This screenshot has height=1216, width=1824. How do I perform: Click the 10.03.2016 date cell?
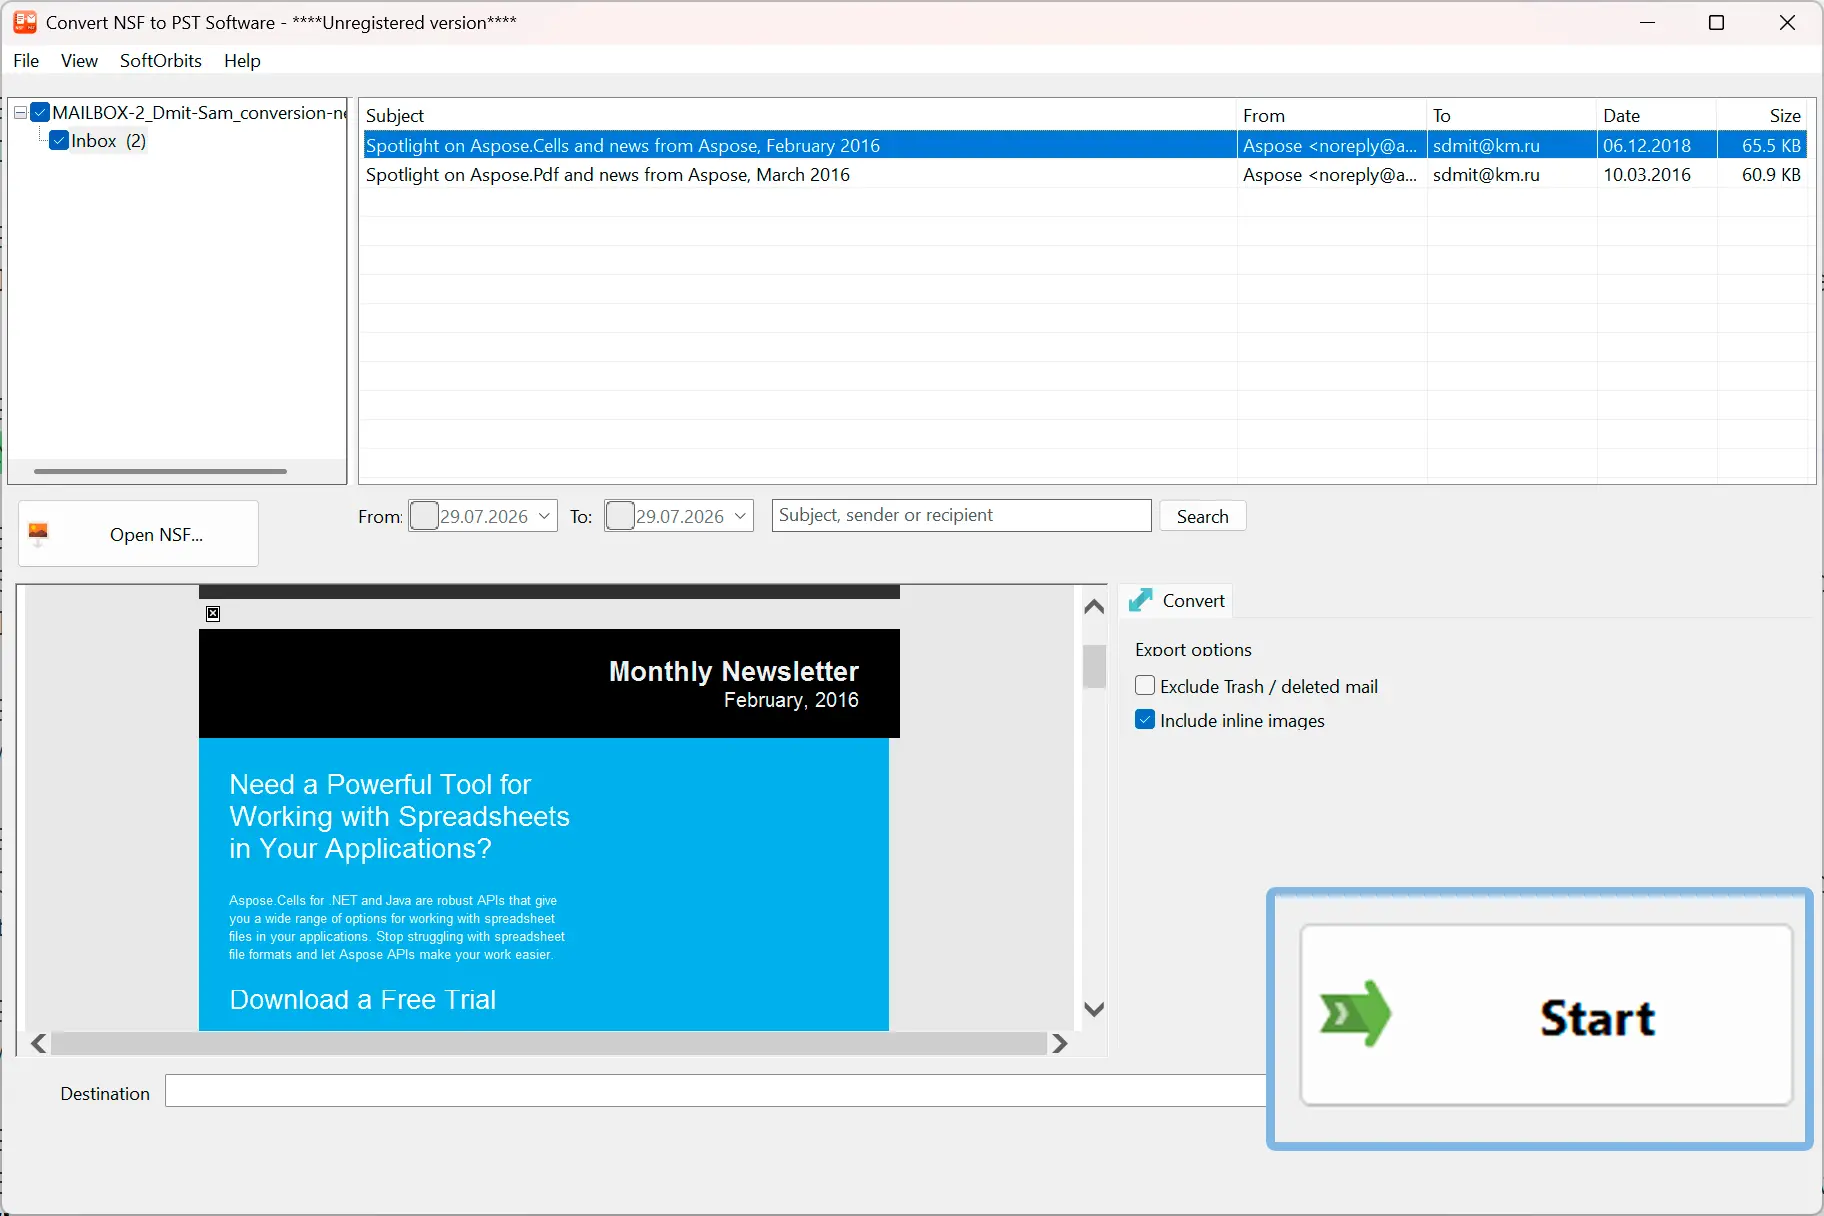(x=1647, y=175)
